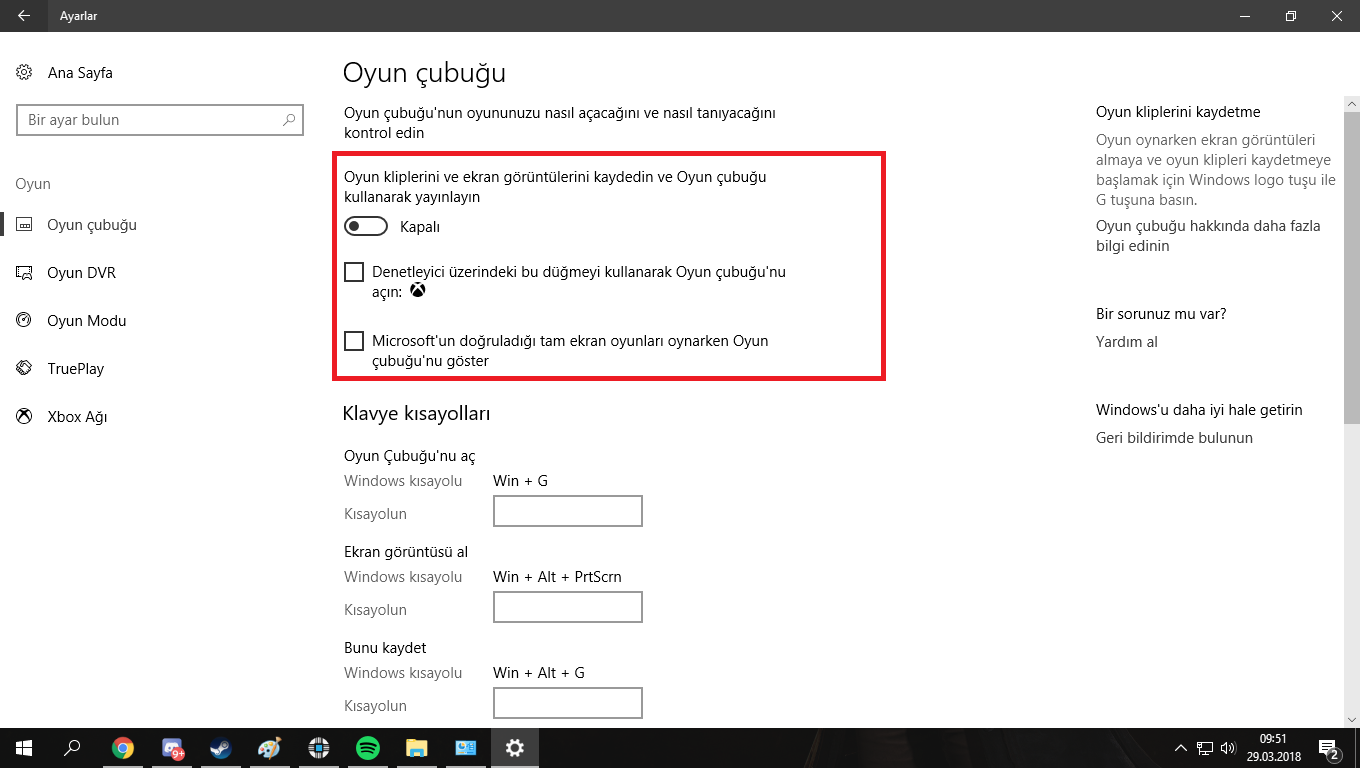
Task: Open Spotify from the taskbar
Action: [x=368, y=748]
